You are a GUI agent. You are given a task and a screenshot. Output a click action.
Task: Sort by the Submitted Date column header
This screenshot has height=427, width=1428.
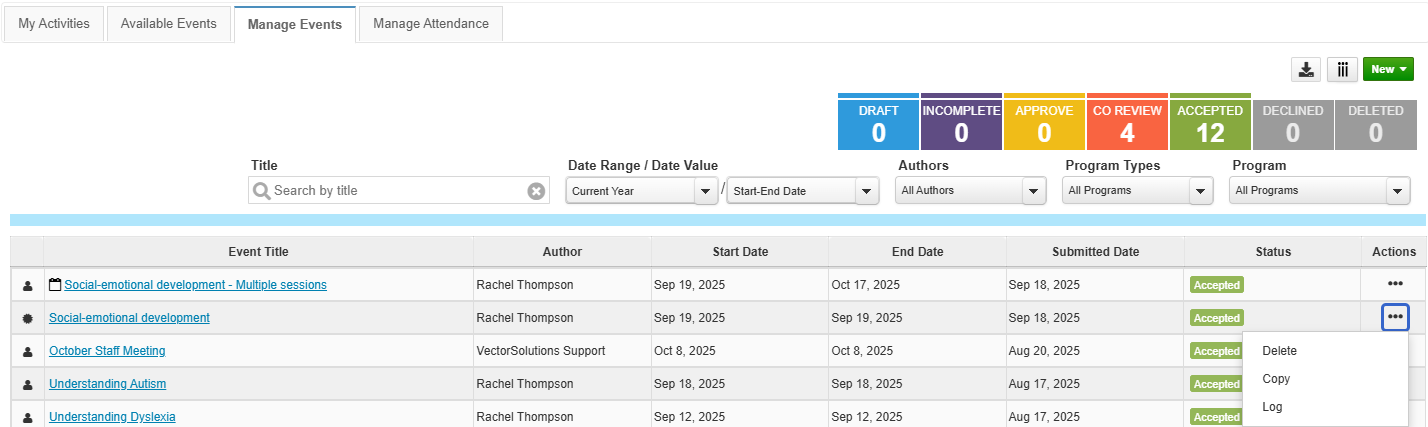(1095, 252)
